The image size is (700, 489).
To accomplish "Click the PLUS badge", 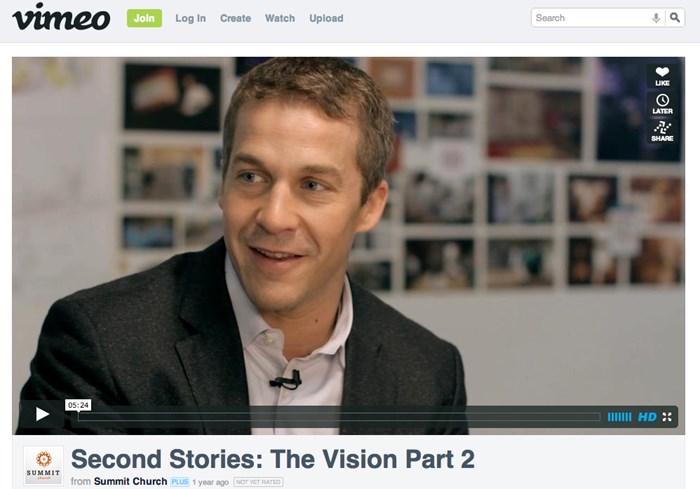I will pyautogui.click(x=180, y=482).
